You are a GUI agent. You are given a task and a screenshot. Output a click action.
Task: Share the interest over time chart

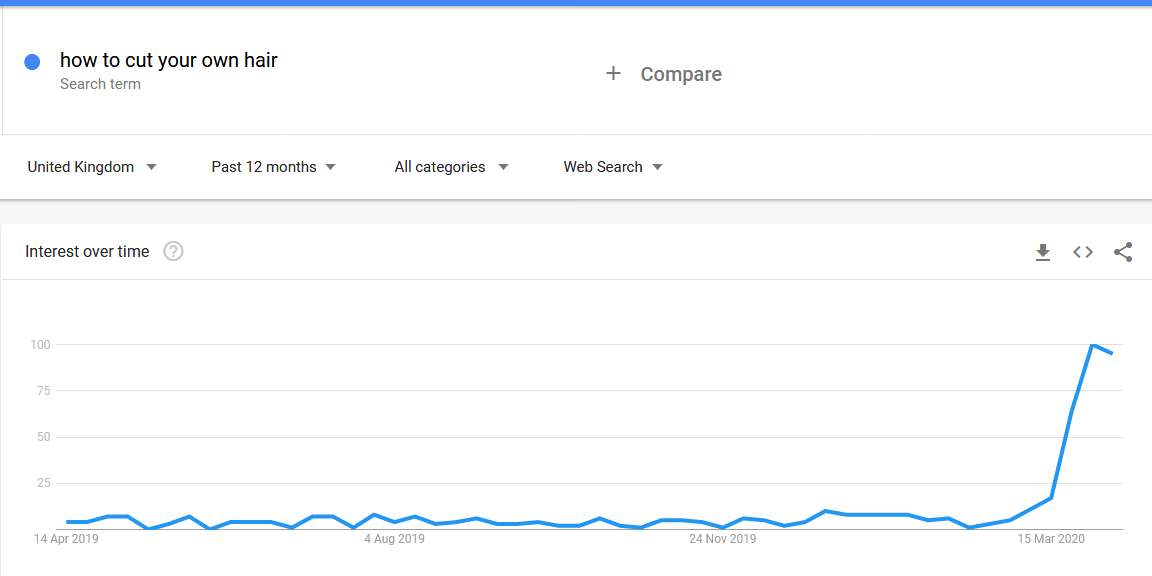coord(1123,252)
